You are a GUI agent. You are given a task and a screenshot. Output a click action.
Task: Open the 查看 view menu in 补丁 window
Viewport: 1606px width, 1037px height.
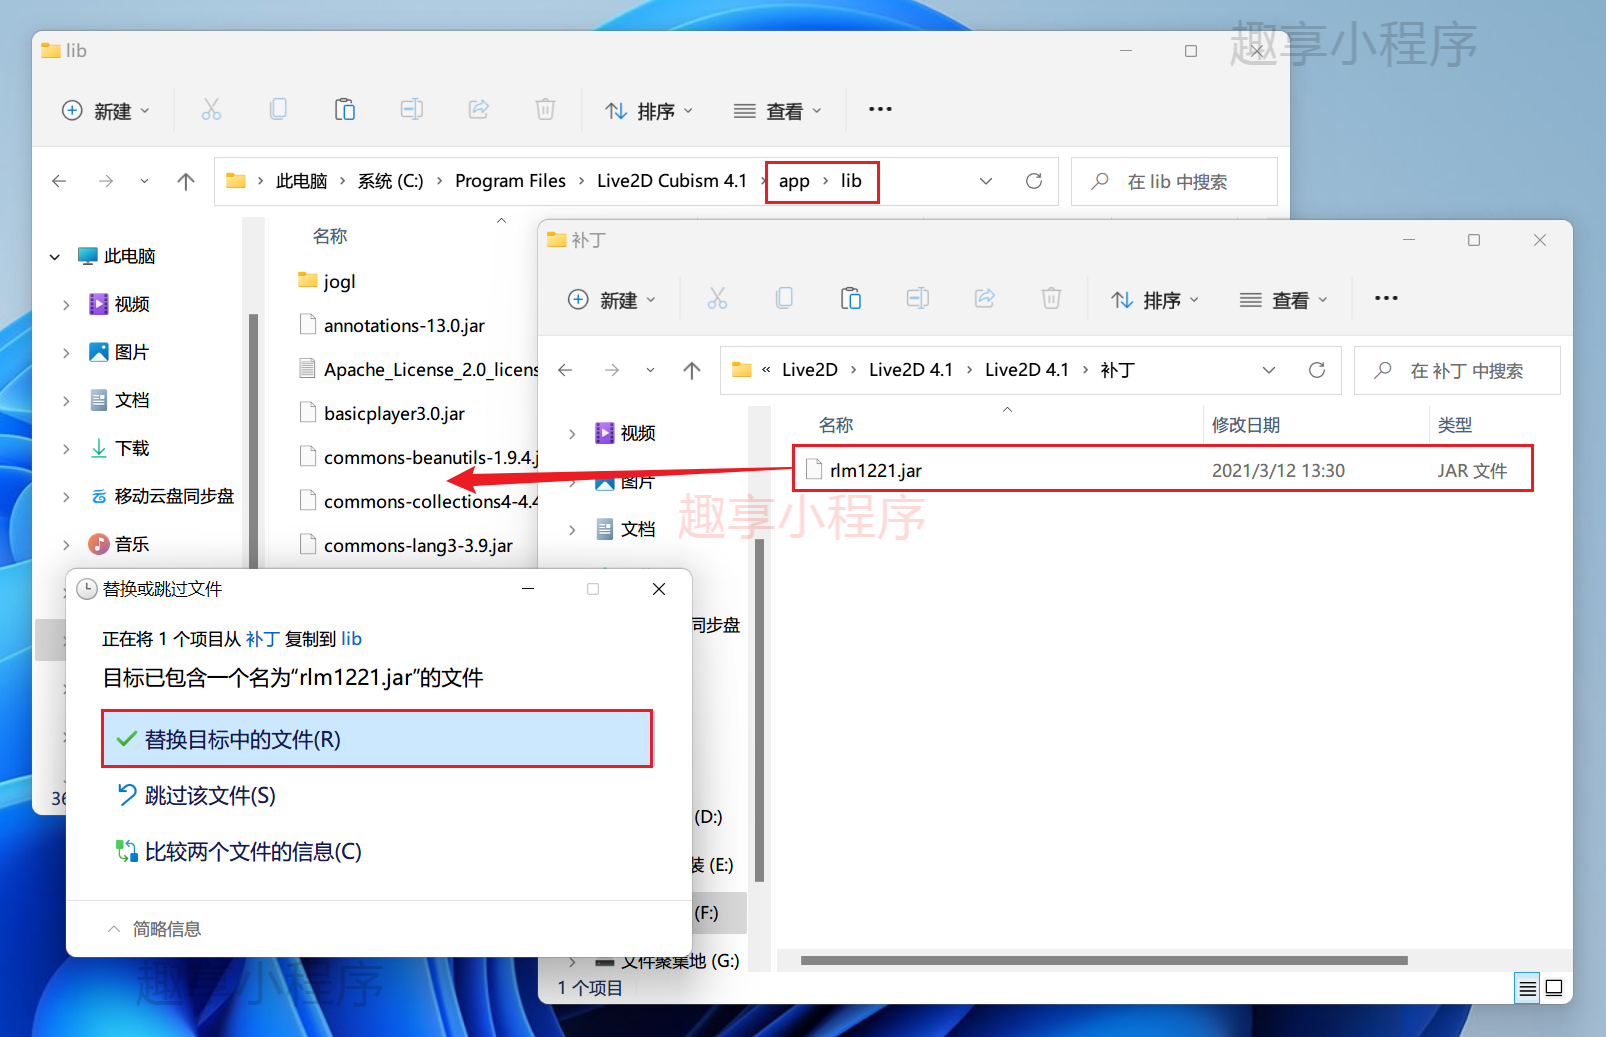(1284, 300)
